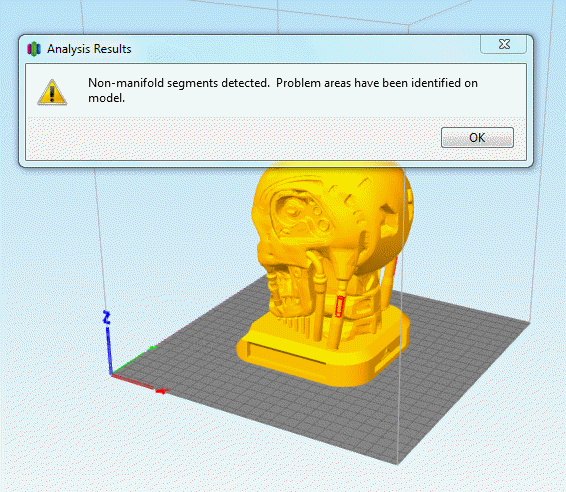The image size is (566, 492).
Task: Click the 'Non-manifold segments detected' message text
Action: [283, 90]
